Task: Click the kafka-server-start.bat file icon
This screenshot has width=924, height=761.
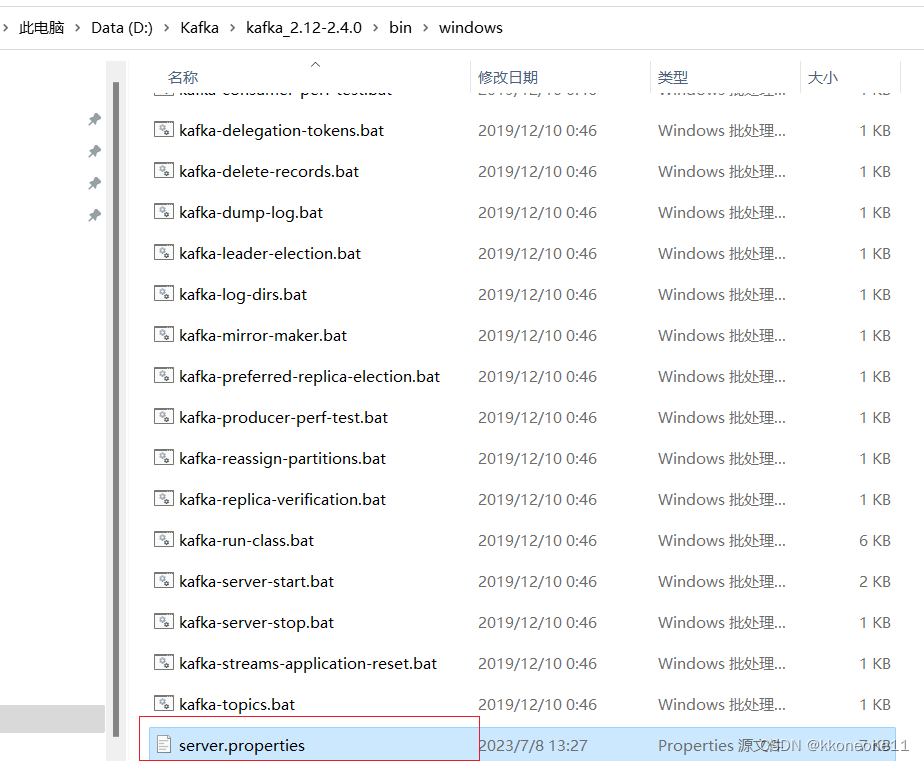Action: pyautogui.click(x=164, y=581)
